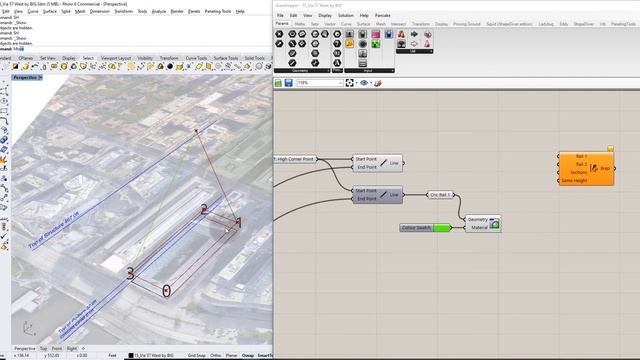
Task: Open new document icon in Grasshopper canvas toolbar
Action: click(278, 83)
